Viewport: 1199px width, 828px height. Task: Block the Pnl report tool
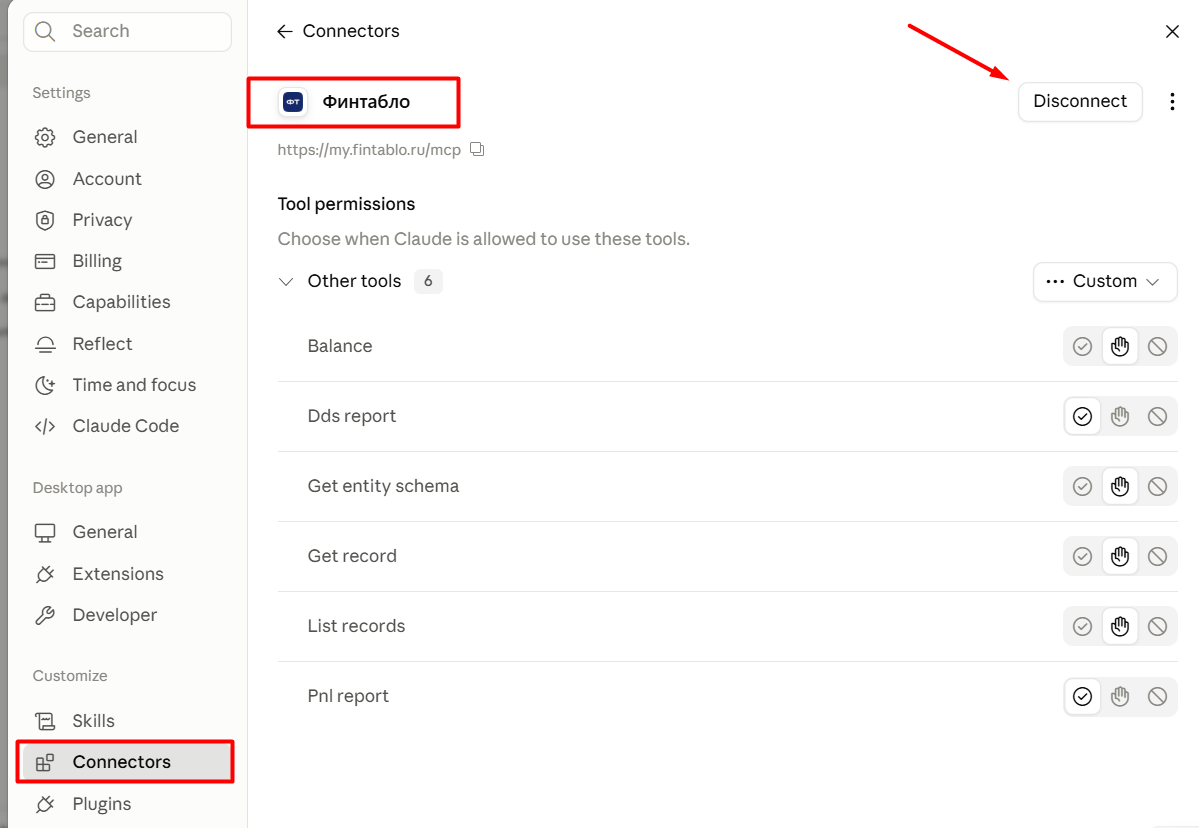click(x=1157, y=696)
